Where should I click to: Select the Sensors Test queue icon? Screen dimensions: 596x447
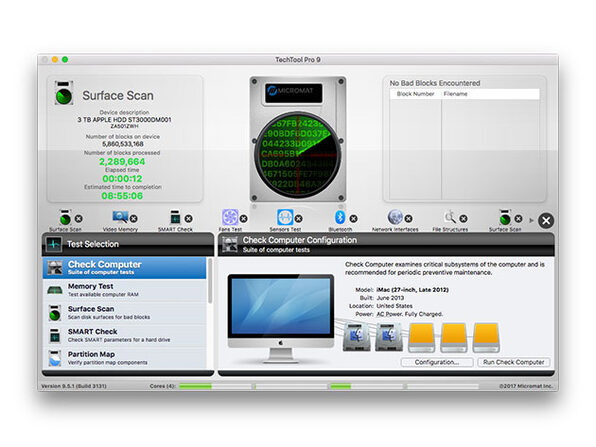click(285, 217)
